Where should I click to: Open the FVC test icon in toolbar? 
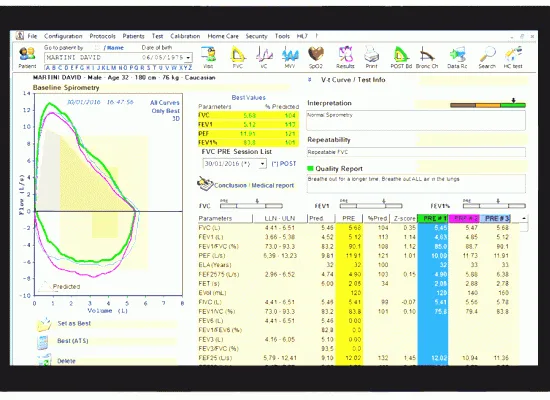click(x=238, y=57)
